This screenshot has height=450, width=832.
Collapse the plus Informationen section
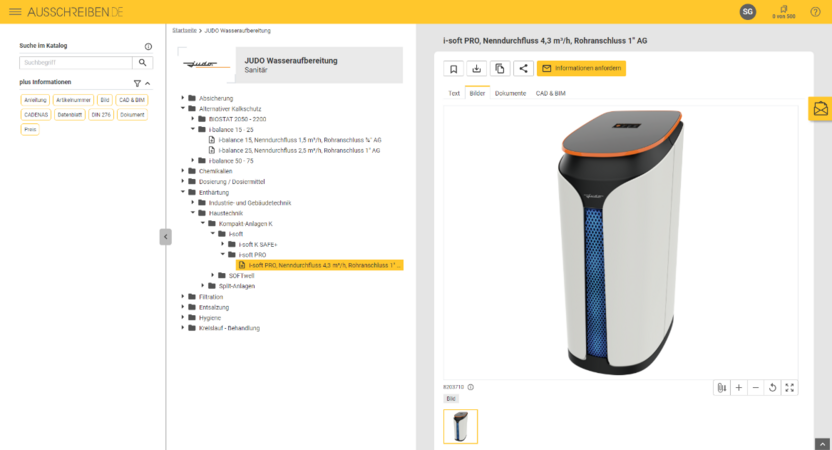point(148,83)
